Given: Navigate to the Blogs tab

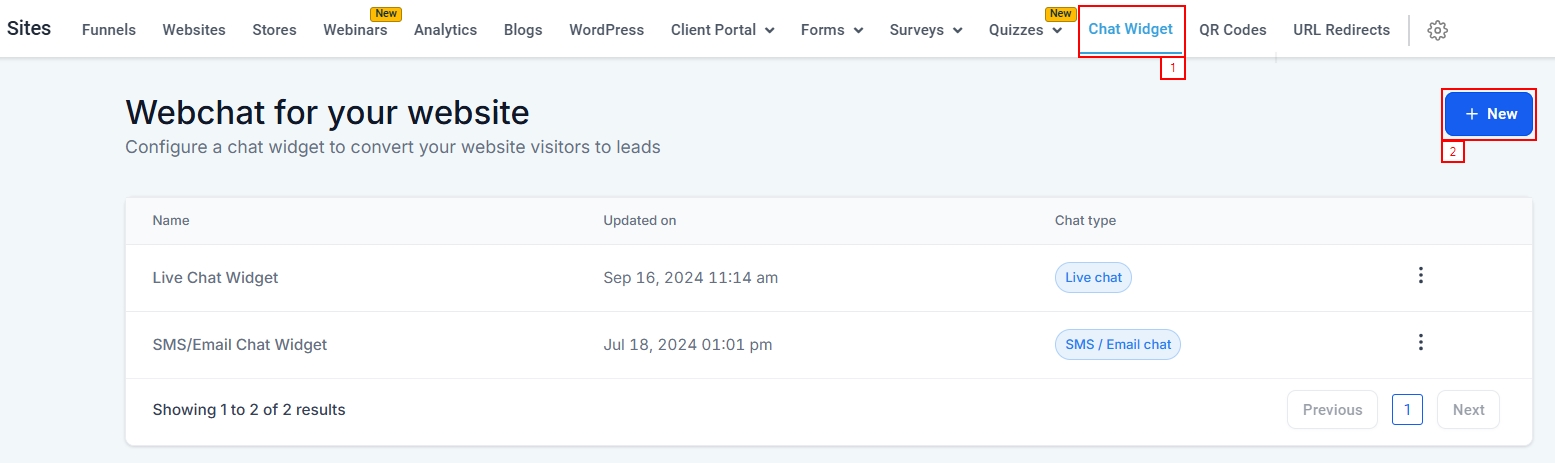Looking at the screenshot, I should click(523, 30).
